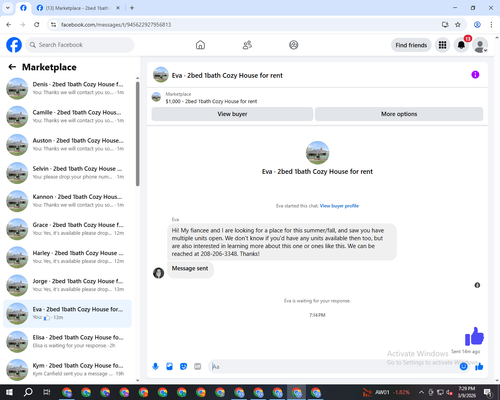
Task: Open the Groups icon in top navigation
Action: 294,45
